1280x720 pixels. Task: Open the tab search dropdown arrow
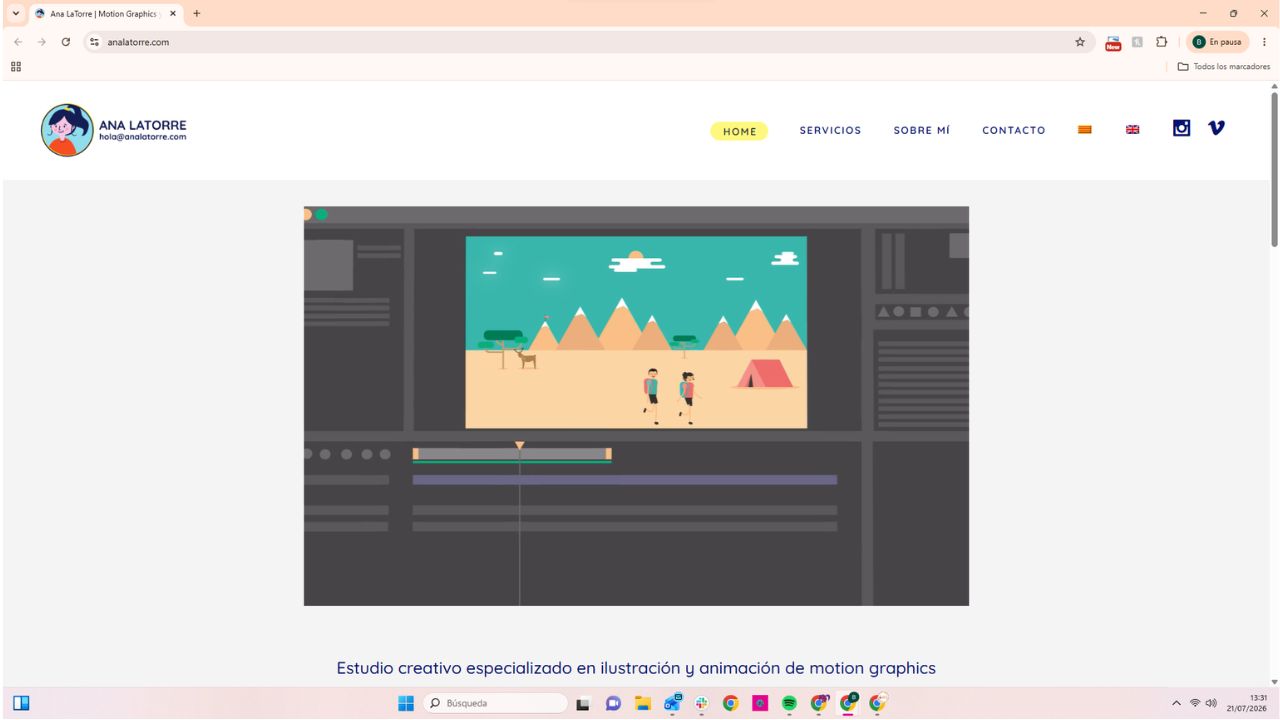click(15, 13)
